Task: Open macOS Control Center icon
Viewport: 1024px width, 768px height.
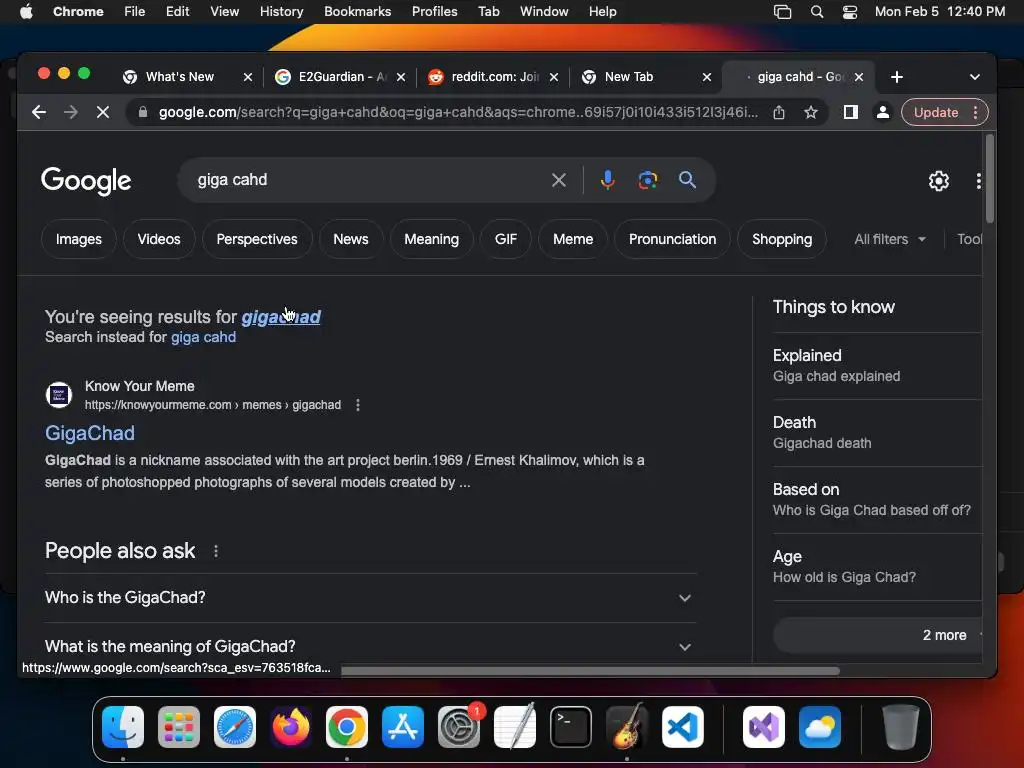Action: point(849,12)
